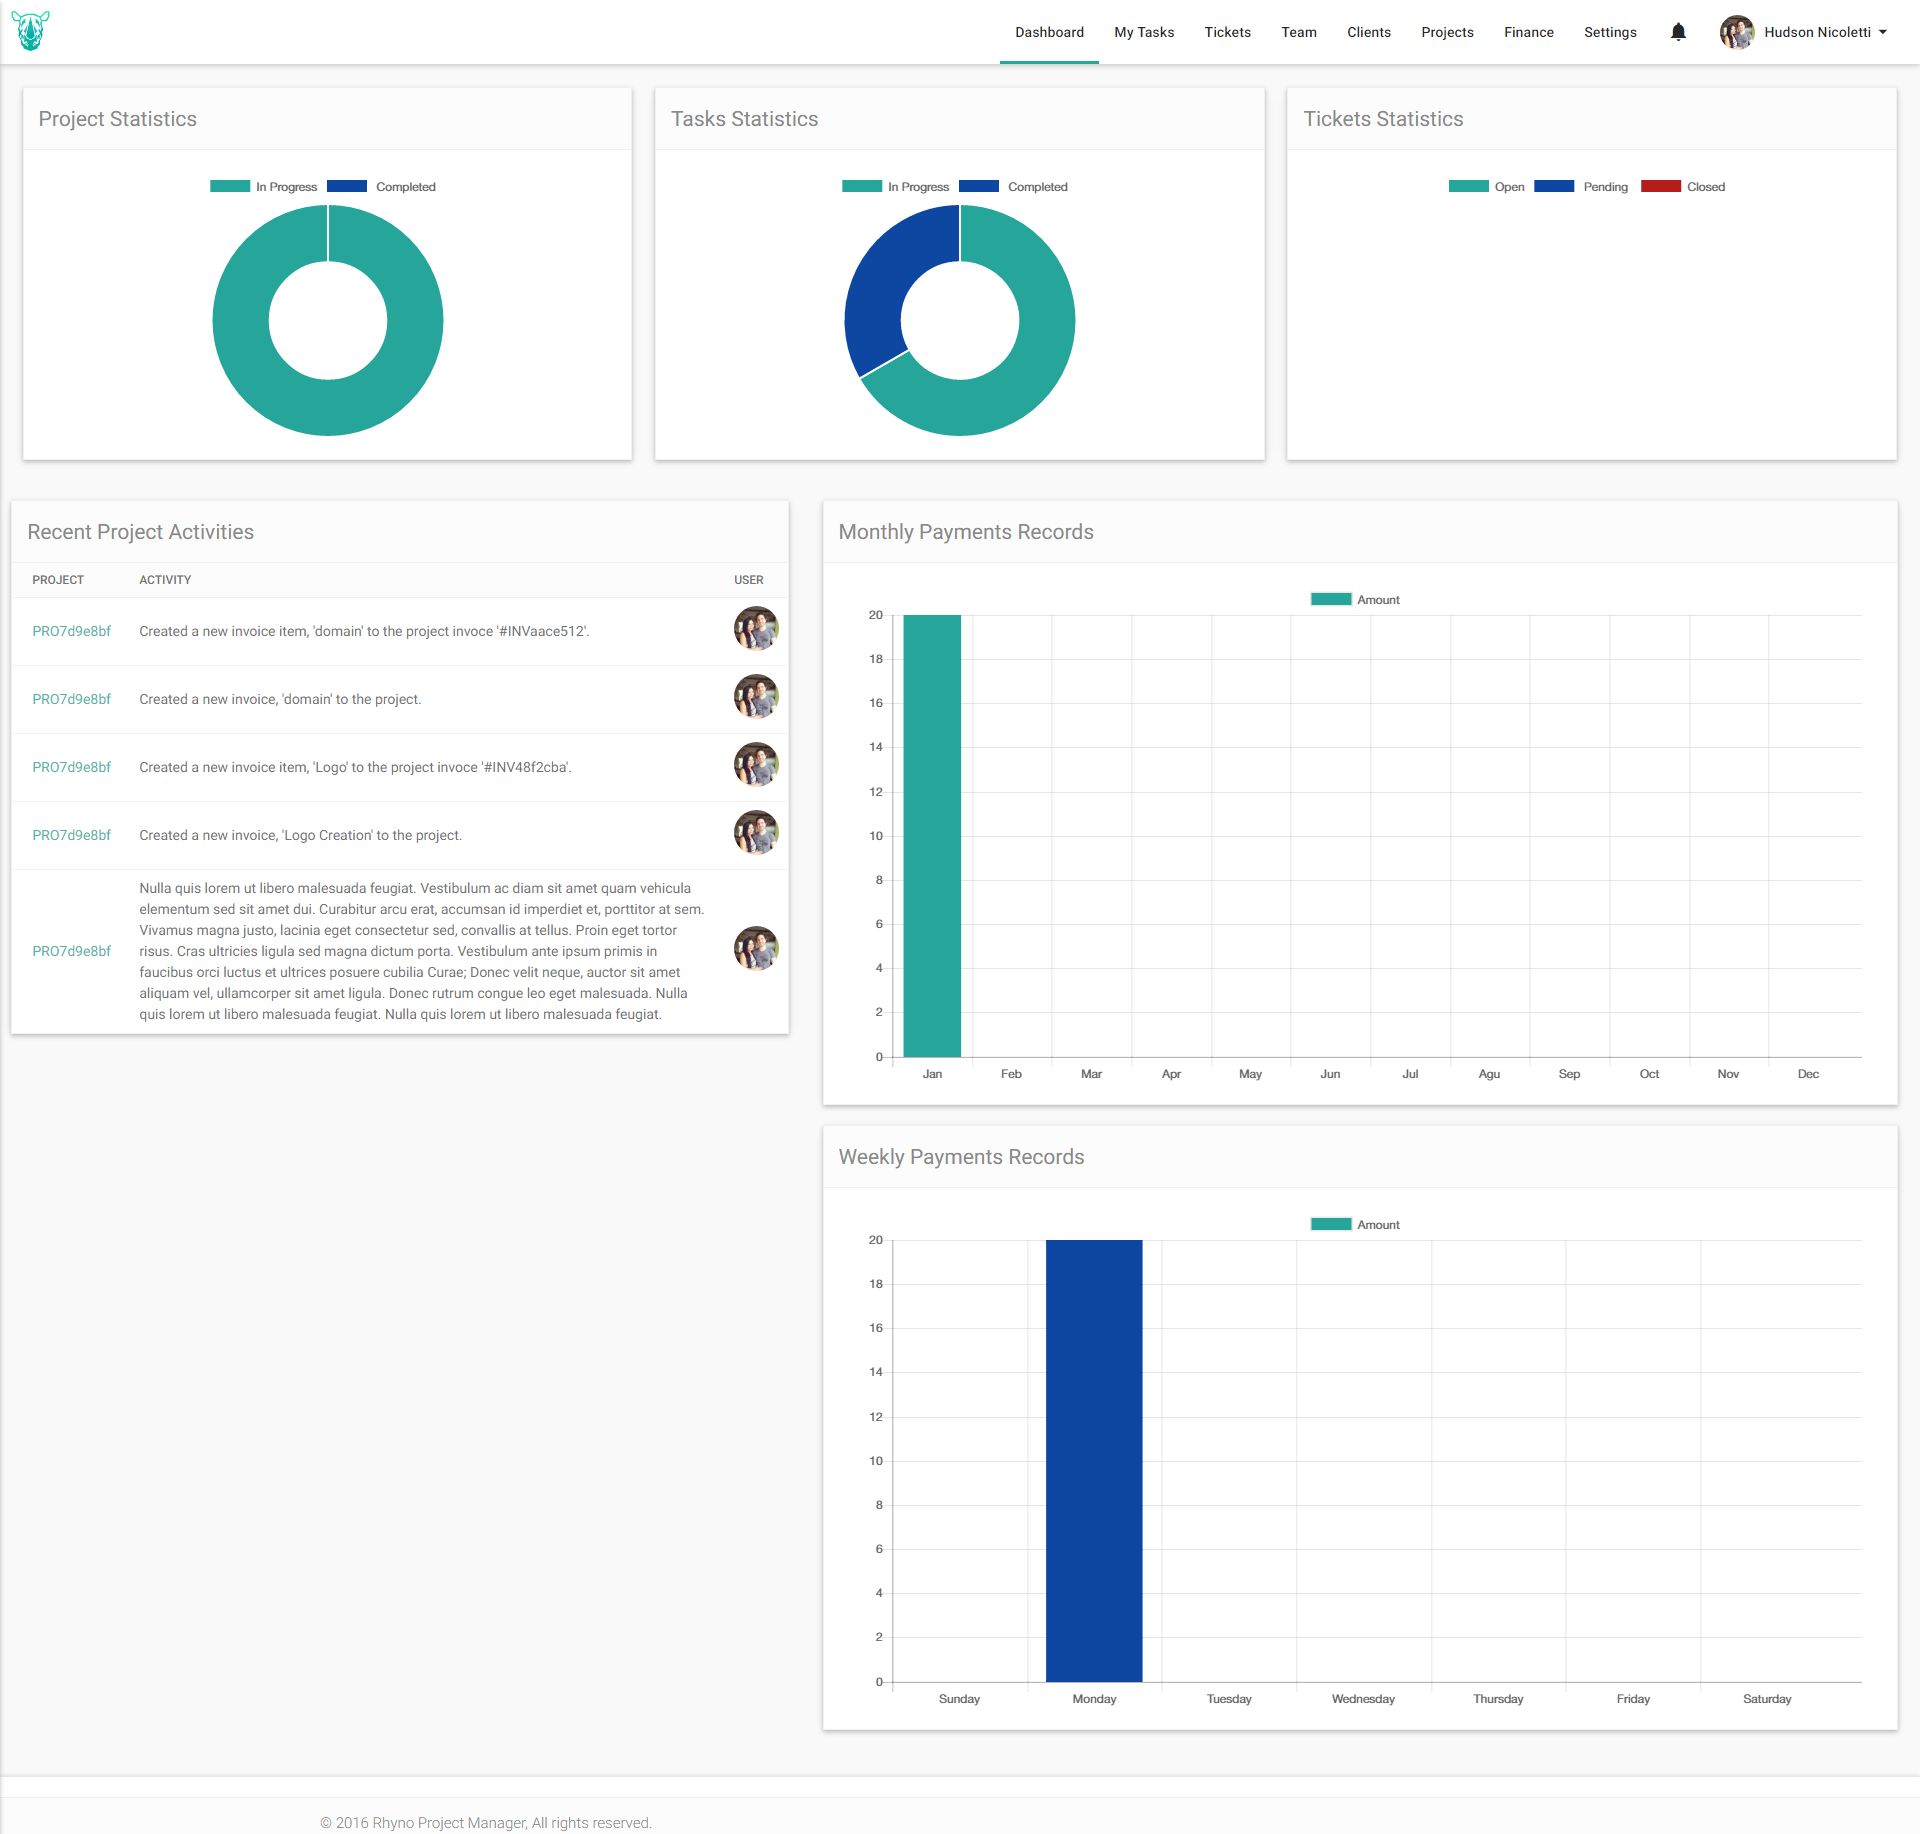Click Hudson Nicoletti's navbar avatar
Image resolution: width=1920 pixels, height=1834 pixels.
click(x=1737, y=32)
